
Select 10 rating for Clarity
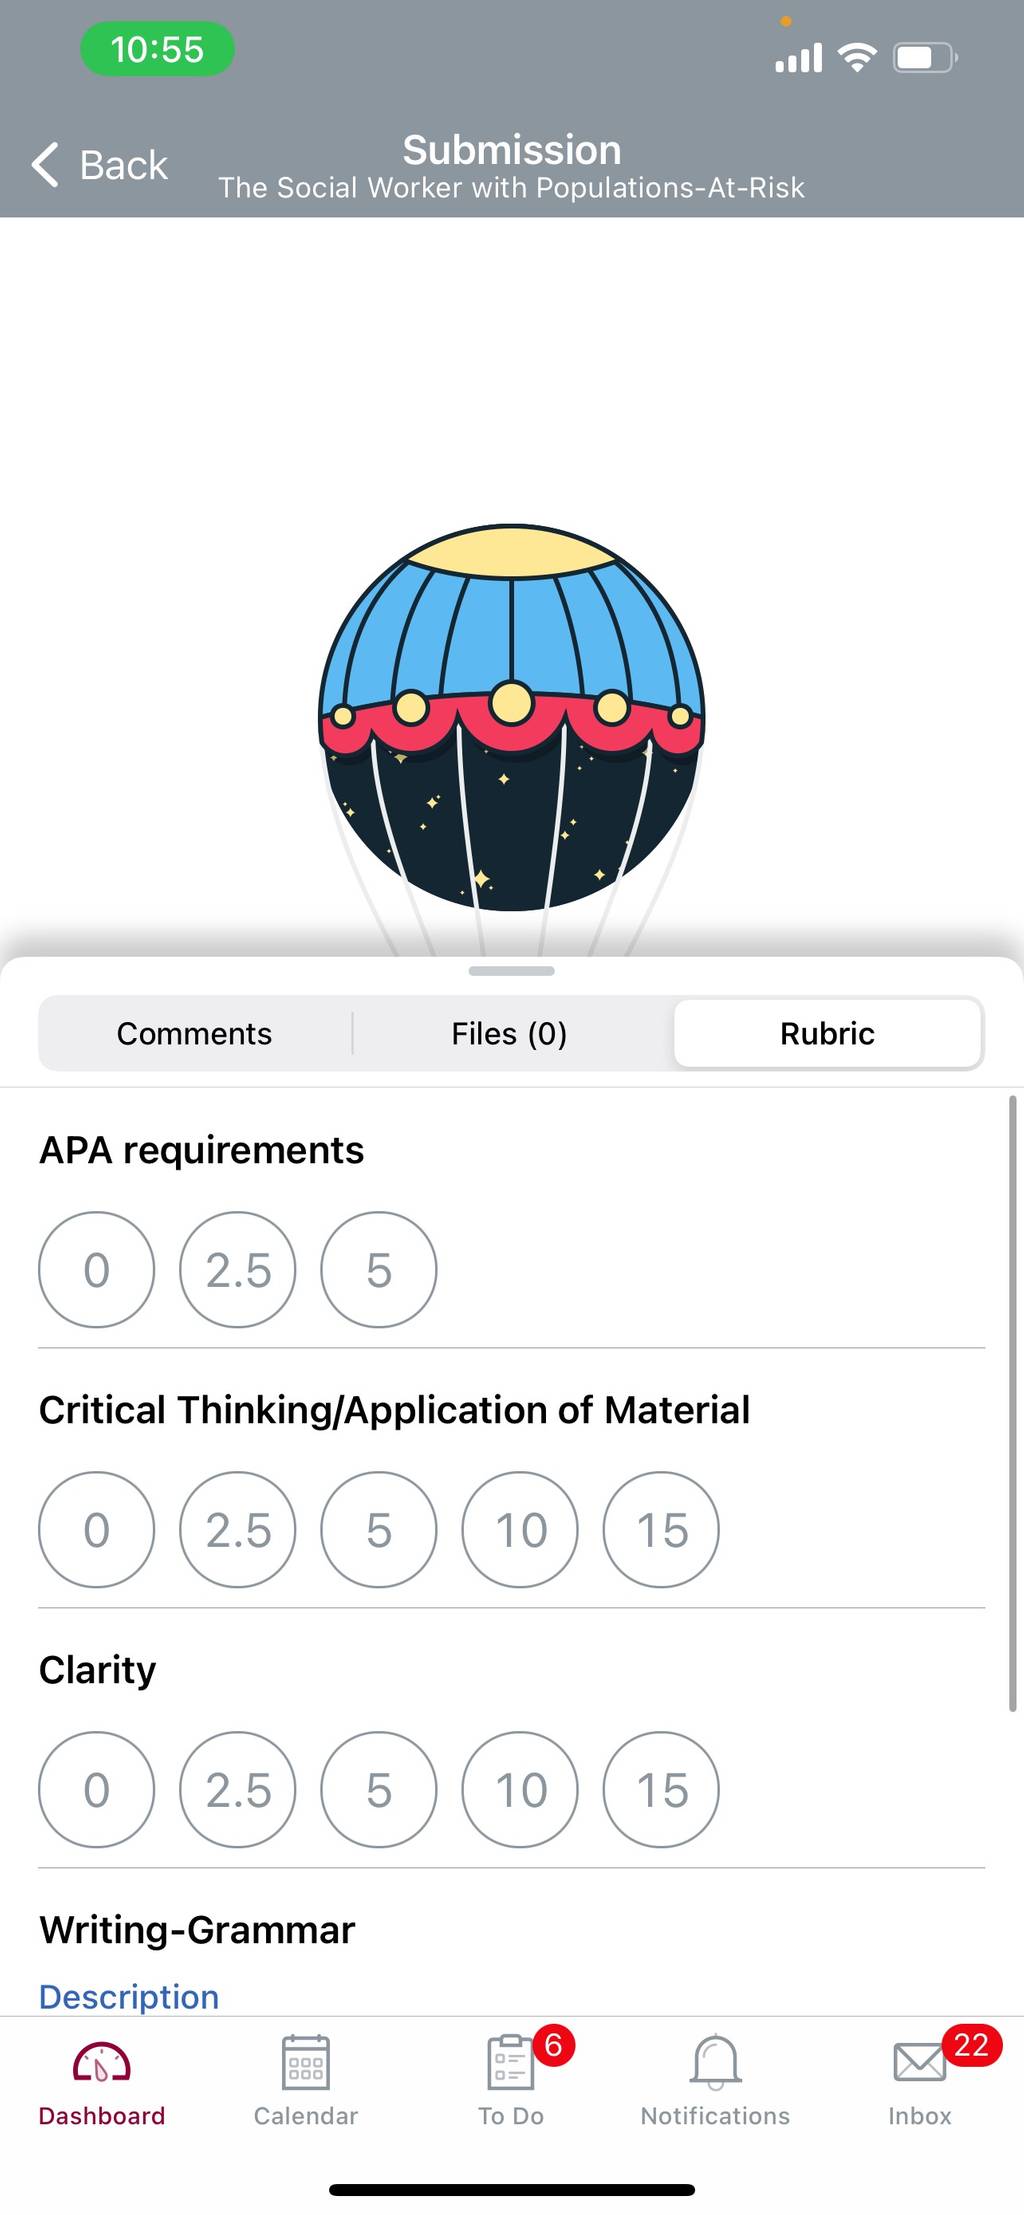click(x=520, y=1790)
